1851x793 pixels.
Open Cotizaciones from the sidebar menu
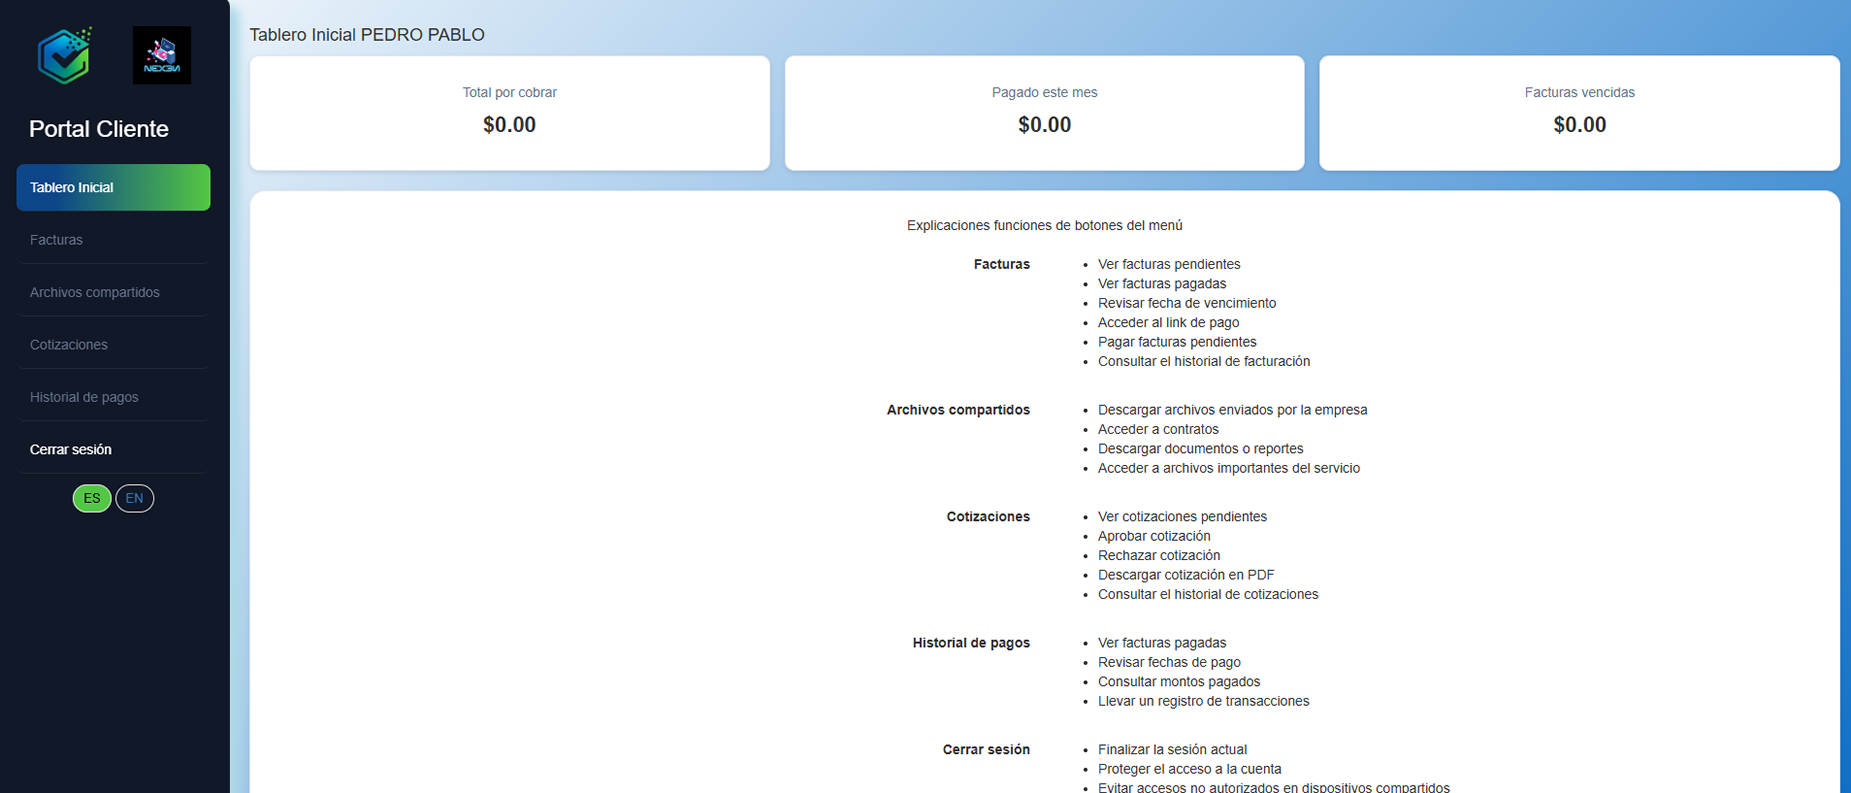[68, 345]
